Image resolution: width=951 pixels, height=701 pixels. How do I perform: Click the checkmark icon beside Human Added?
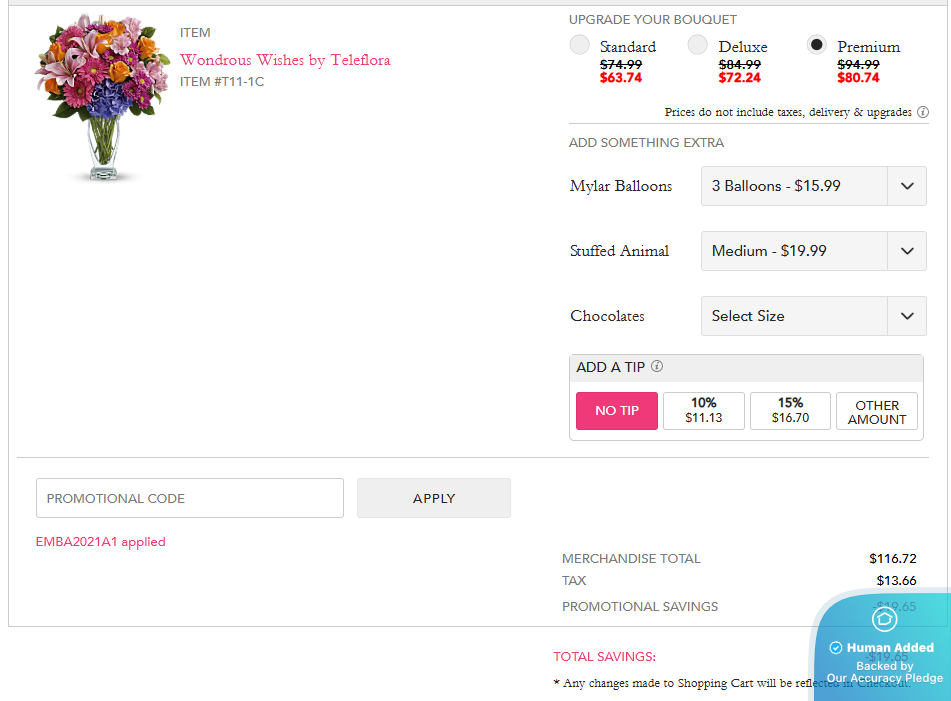tap(836, 648)
